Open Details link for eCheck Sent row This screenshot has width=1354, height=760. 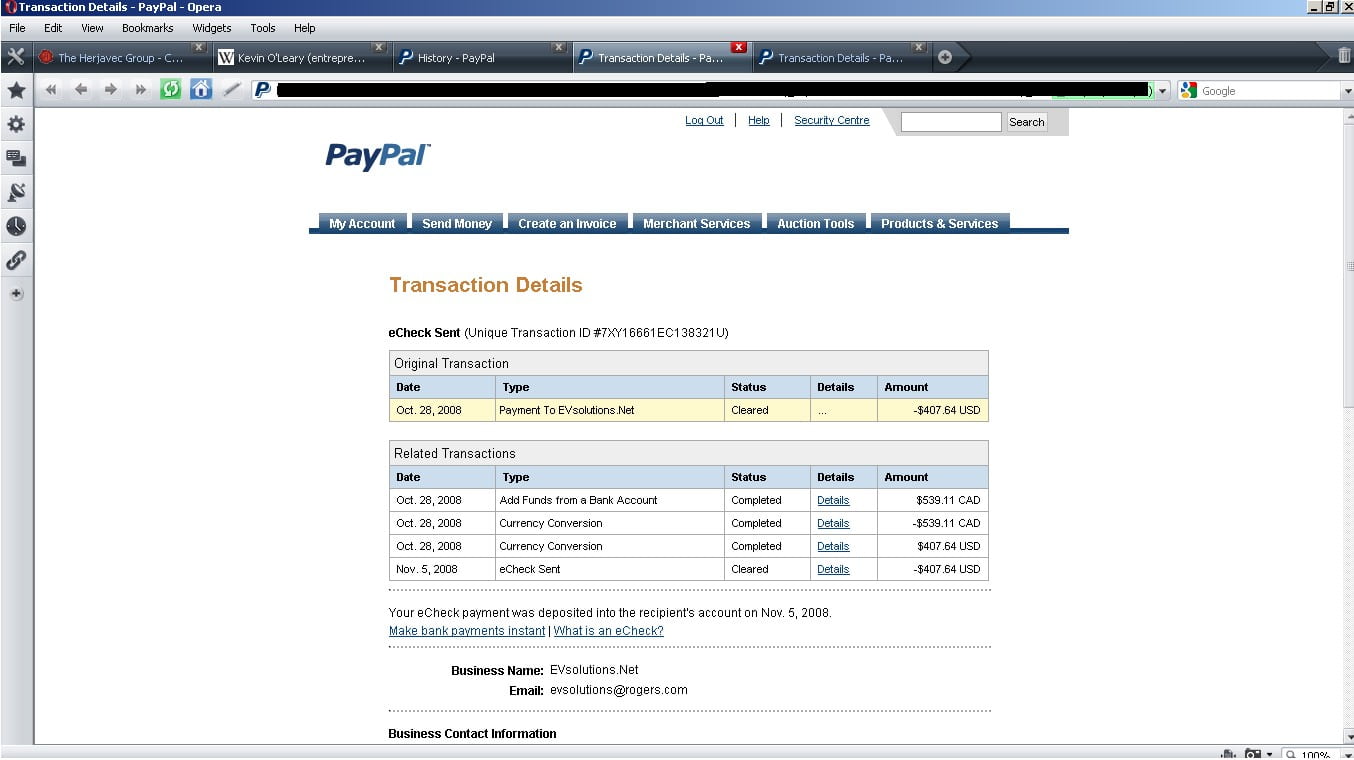pos(833,569)
